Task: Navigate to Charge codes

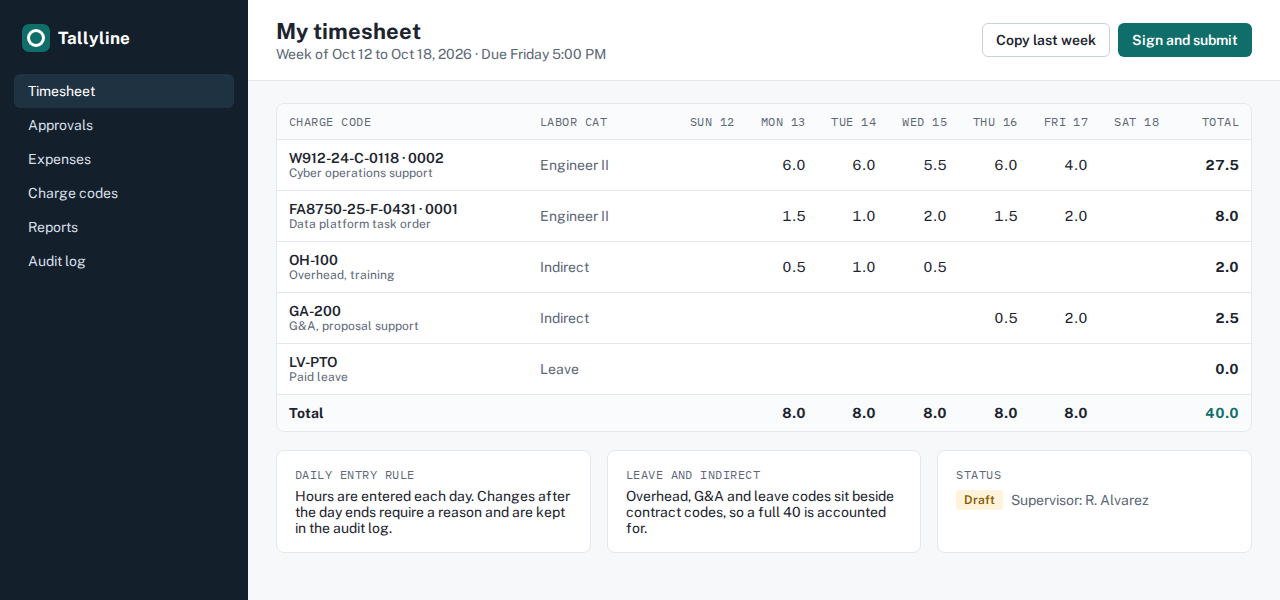Action: (124, 193)
